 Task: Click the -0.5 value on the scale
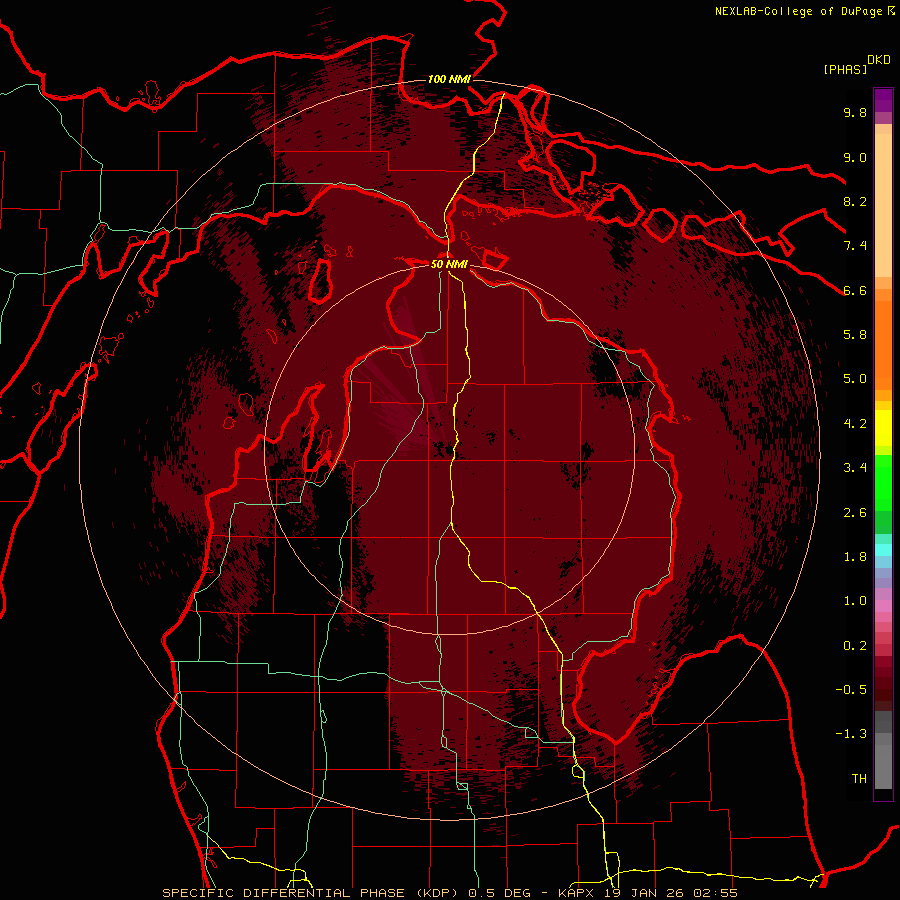point(851,690)
